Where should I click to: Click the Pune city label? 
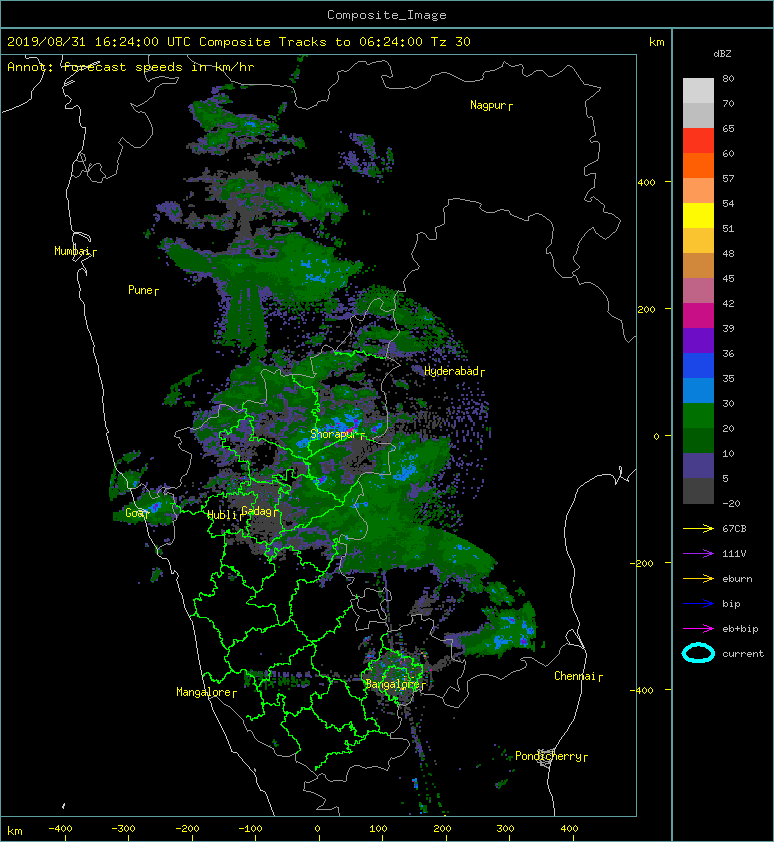143,291
